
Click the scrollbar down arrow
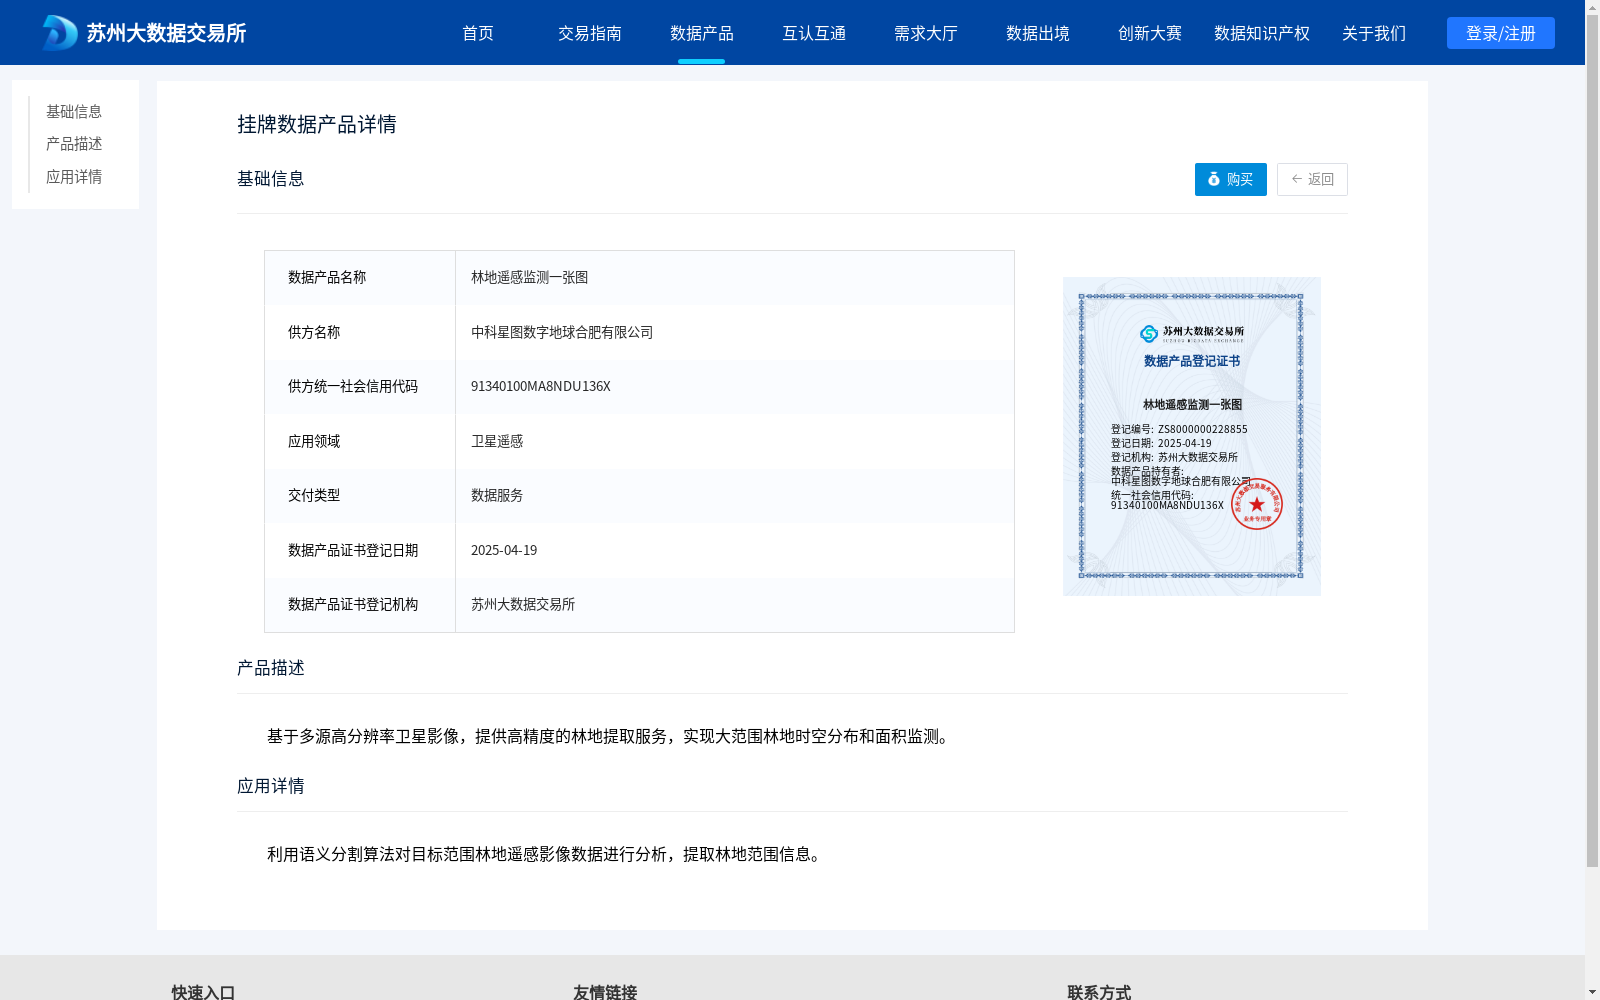coord(1592,992)
